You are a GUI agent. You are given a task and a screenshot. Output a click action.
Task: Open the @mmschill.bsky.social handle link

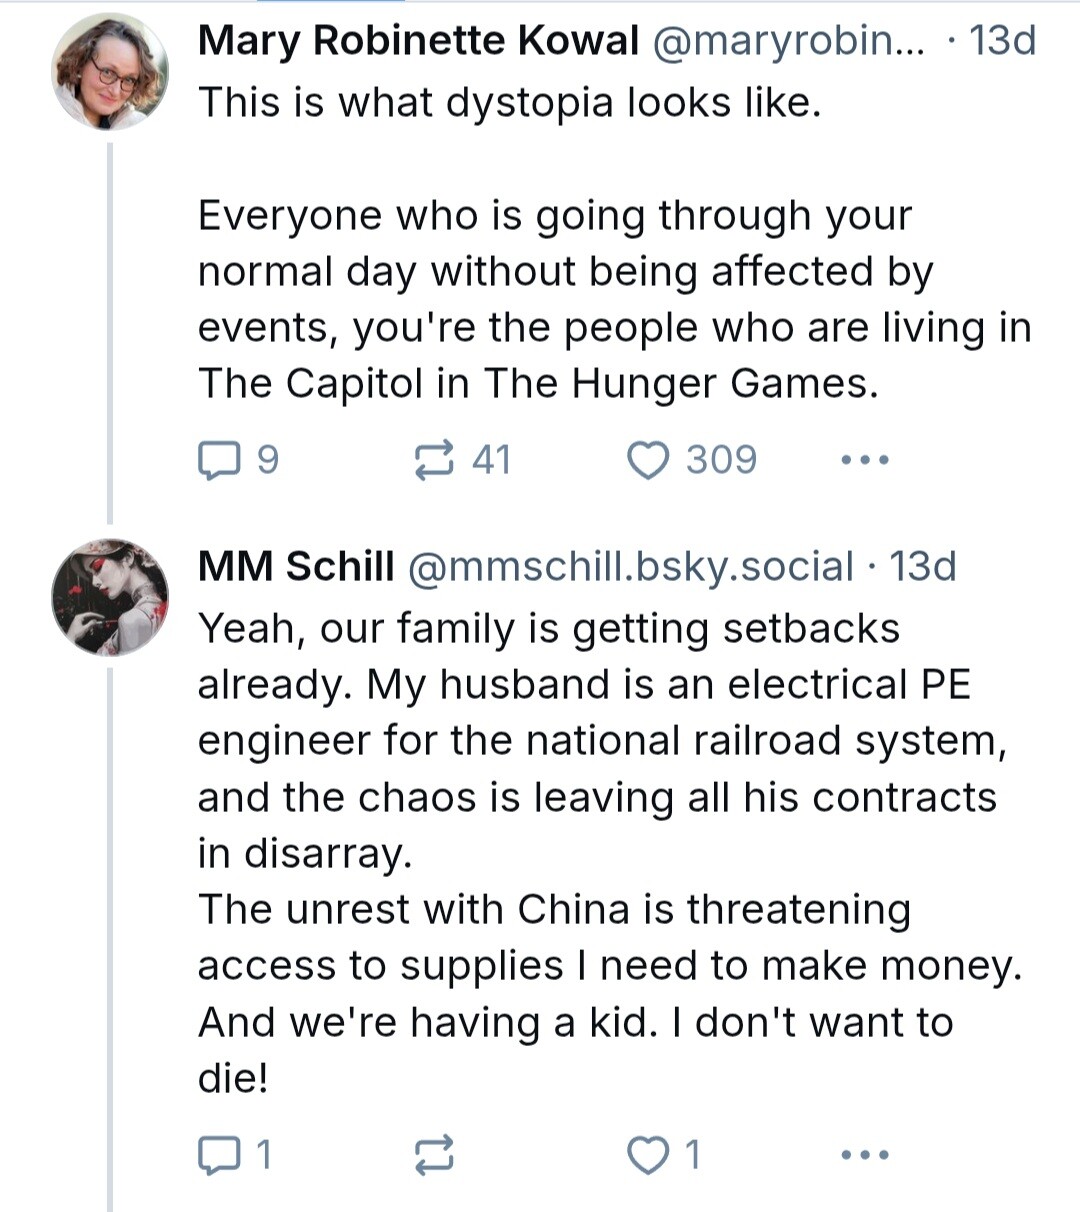click(x=631, y=566)
